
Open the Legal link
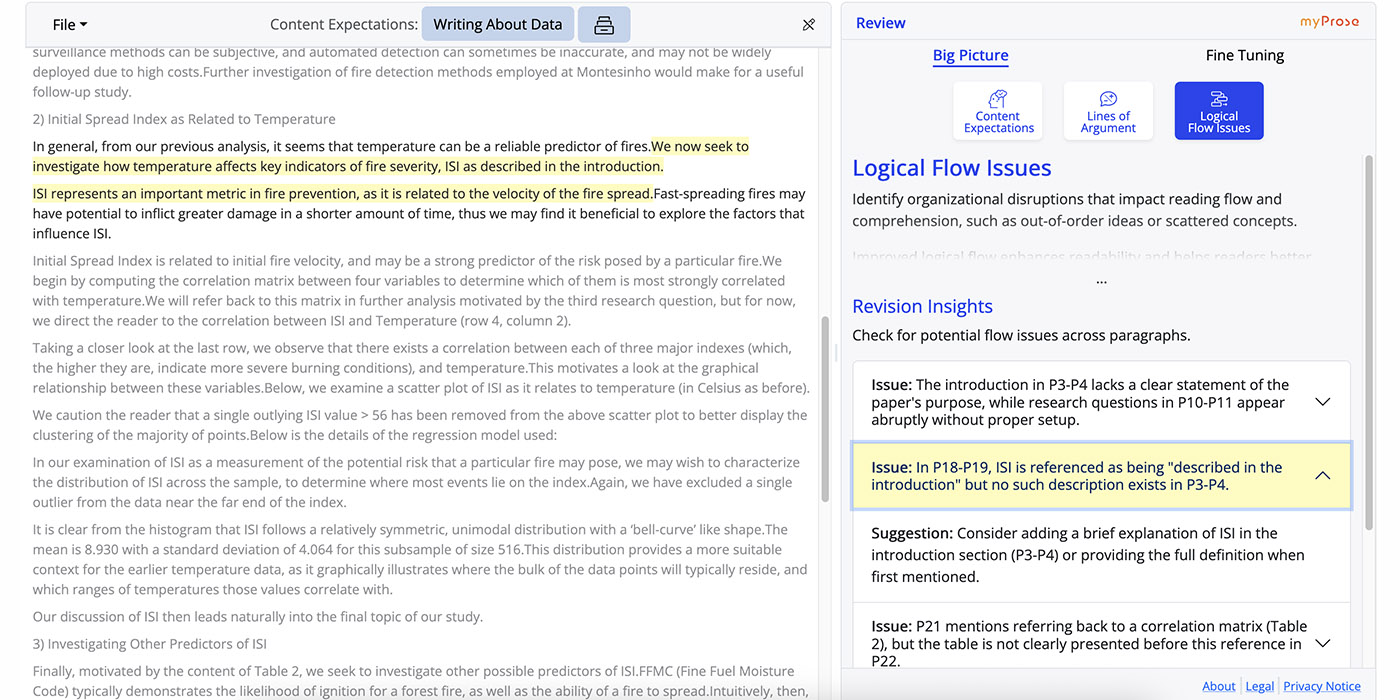pyautogui.click(x=1259, y=686)
